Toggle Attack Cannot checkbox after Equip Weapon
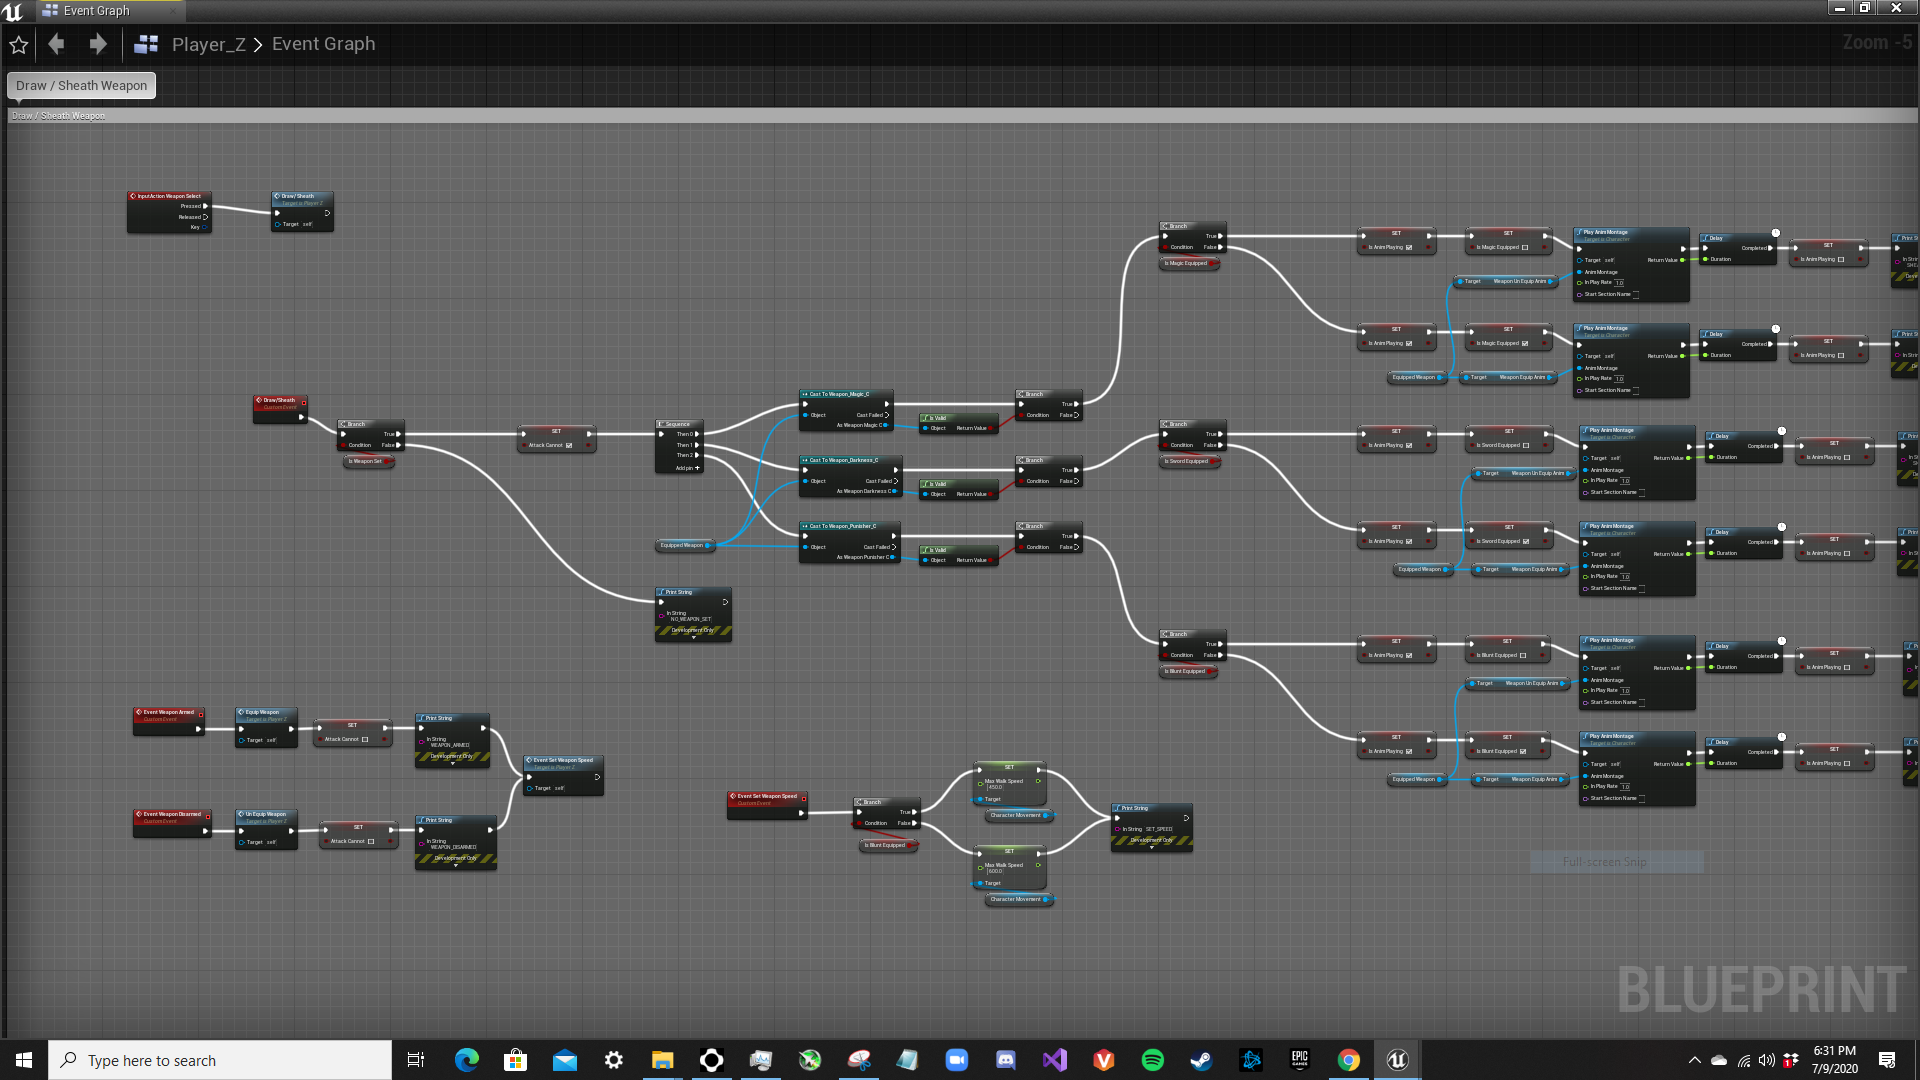This screenshot has width=1920, height=1080. [365, 740]
